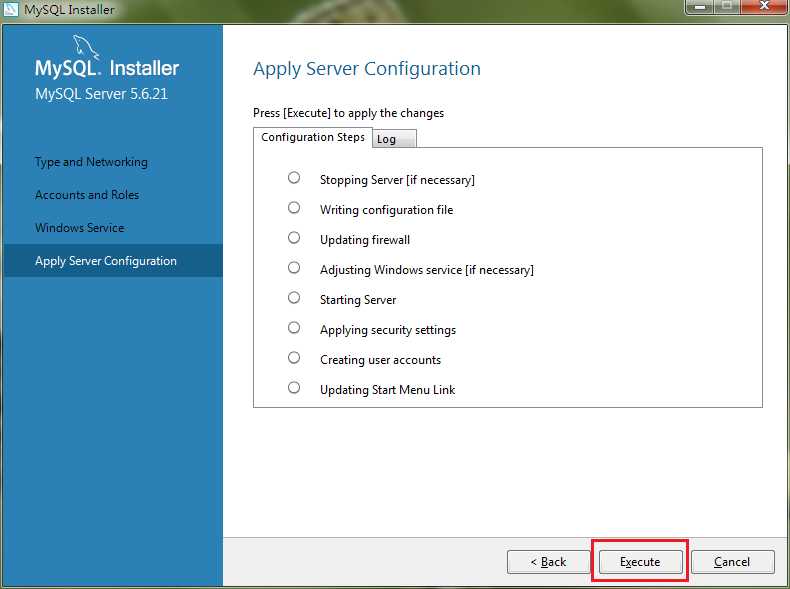
Task: Click the 'Apply Server Configuration' page heading
Action: tap(367, 69)
